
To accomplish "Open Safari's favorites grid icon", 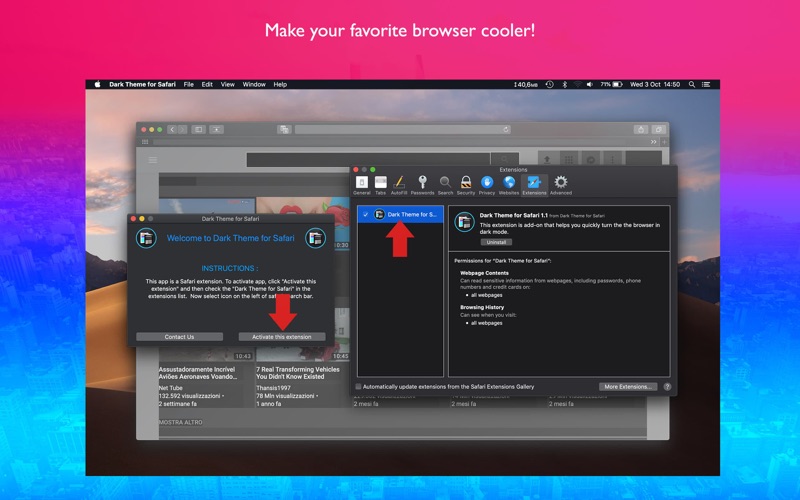I will pos(145,142).
